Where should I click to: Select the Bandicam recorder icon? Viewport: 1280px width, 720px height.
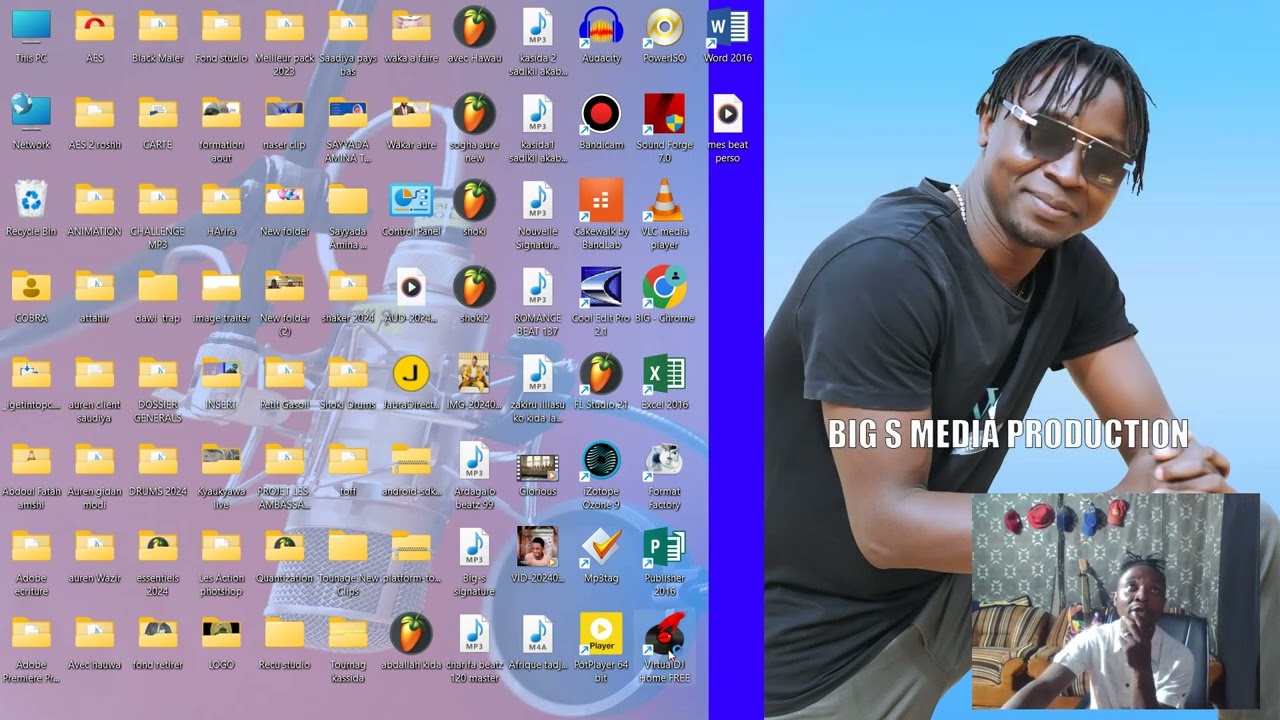pyautogui.click(x=601, y=114)
